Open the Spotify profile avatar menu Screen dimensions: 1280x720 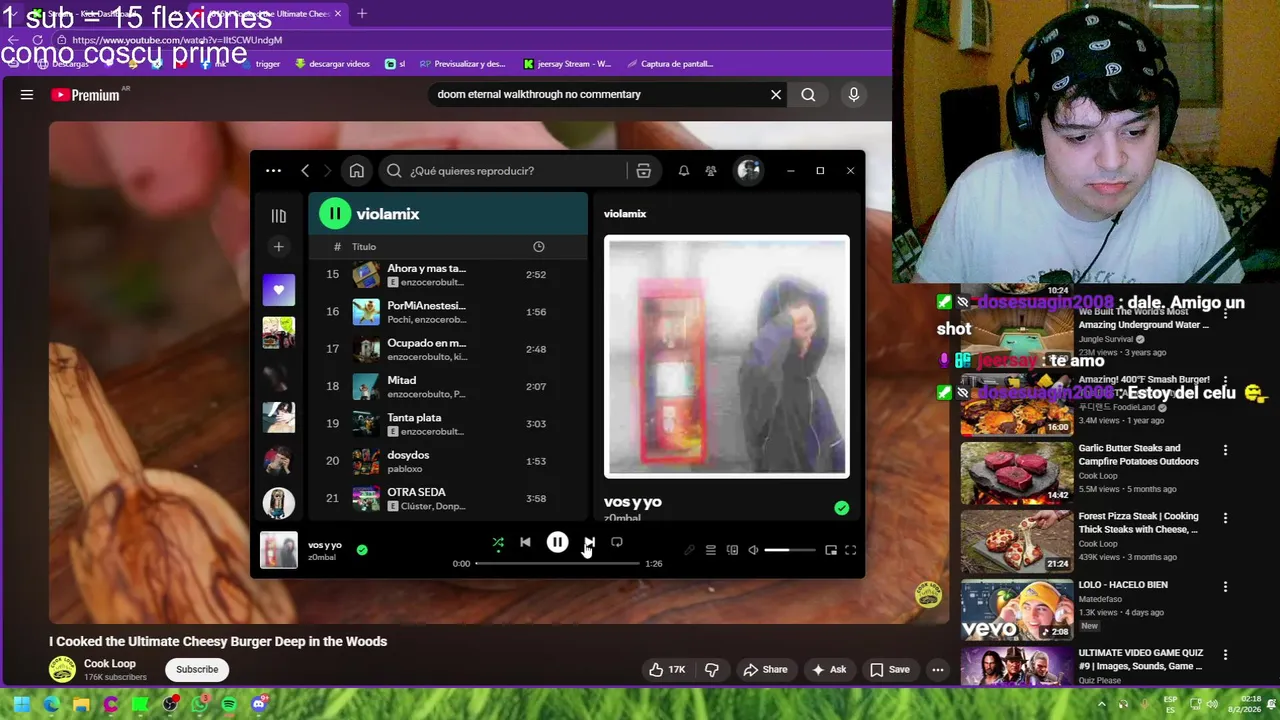748,171
